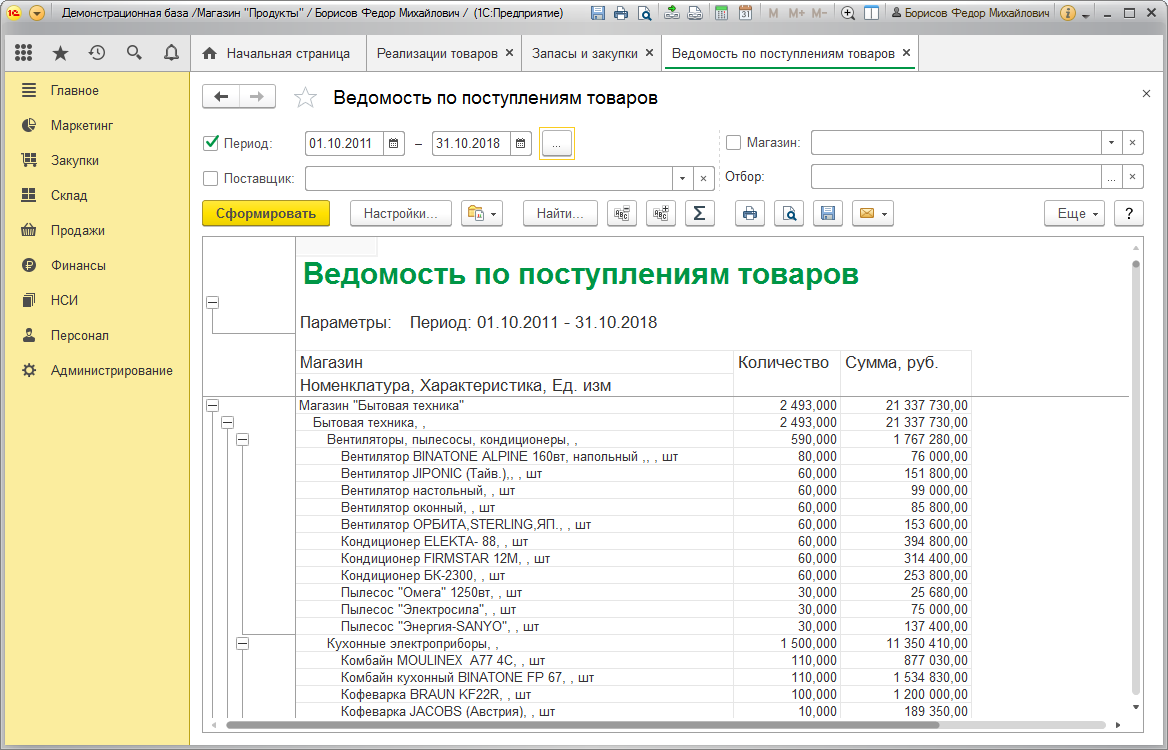Open print preview from the report toolbar
1168x750 pixels.
click(x=789, y=214)
